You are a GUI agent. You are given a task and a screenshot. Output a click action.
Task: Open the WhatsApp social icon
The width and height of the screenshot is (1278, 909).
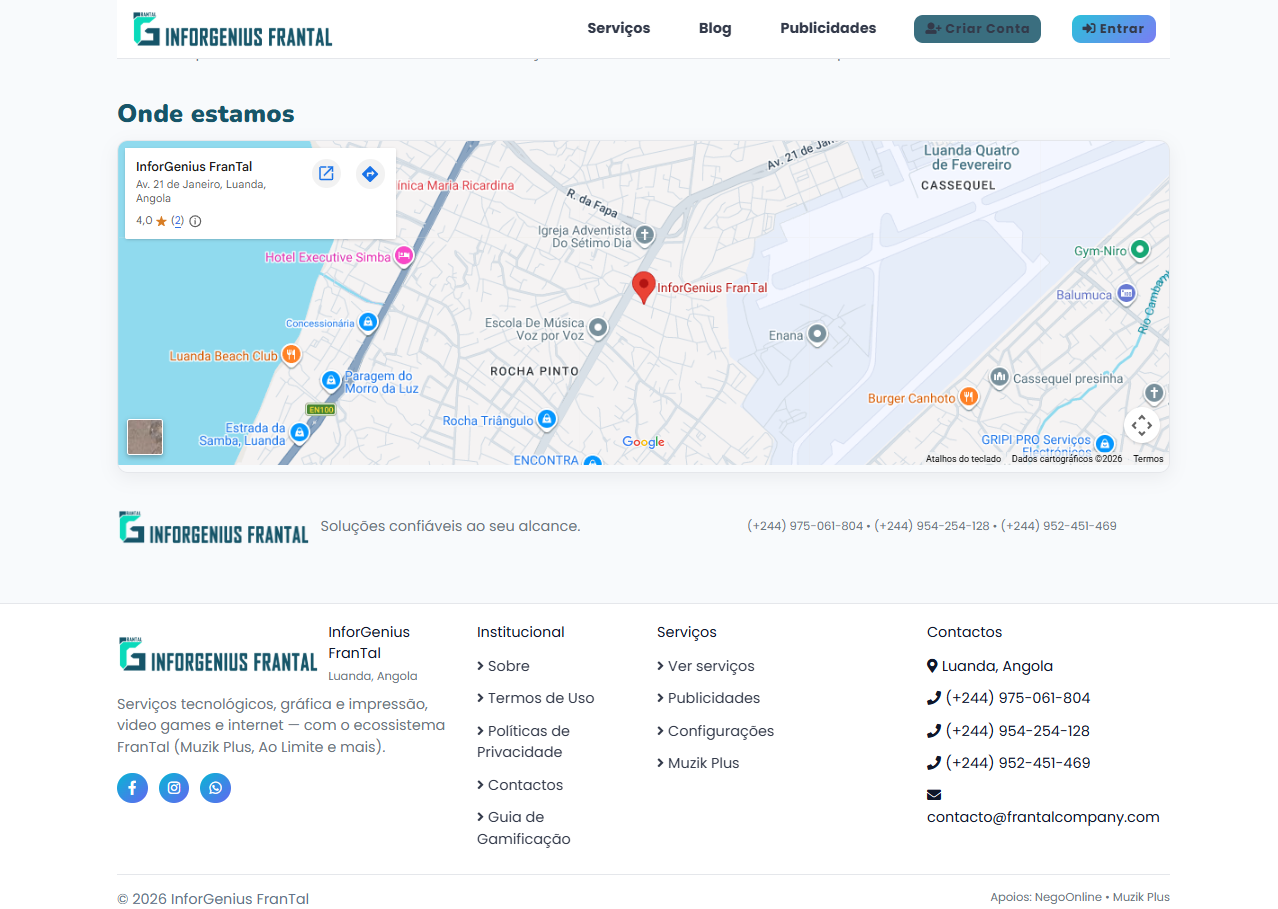(x=215, y=788)
